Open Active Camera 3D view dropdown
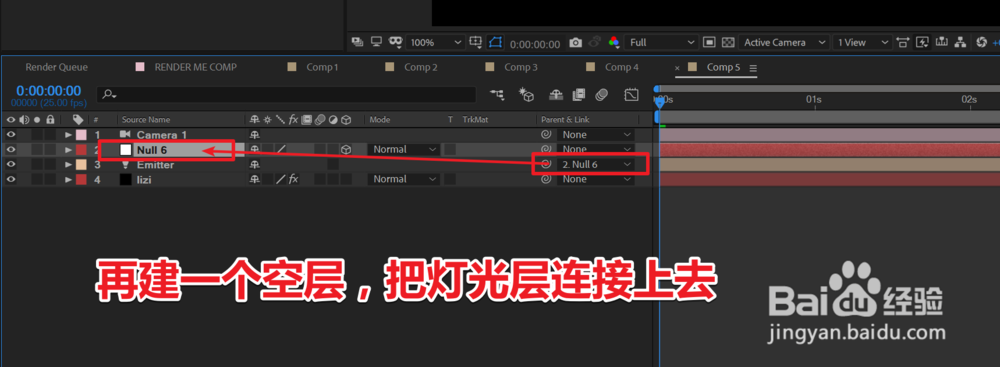The width and height of the screenshot is (1000, 367). 784,42
